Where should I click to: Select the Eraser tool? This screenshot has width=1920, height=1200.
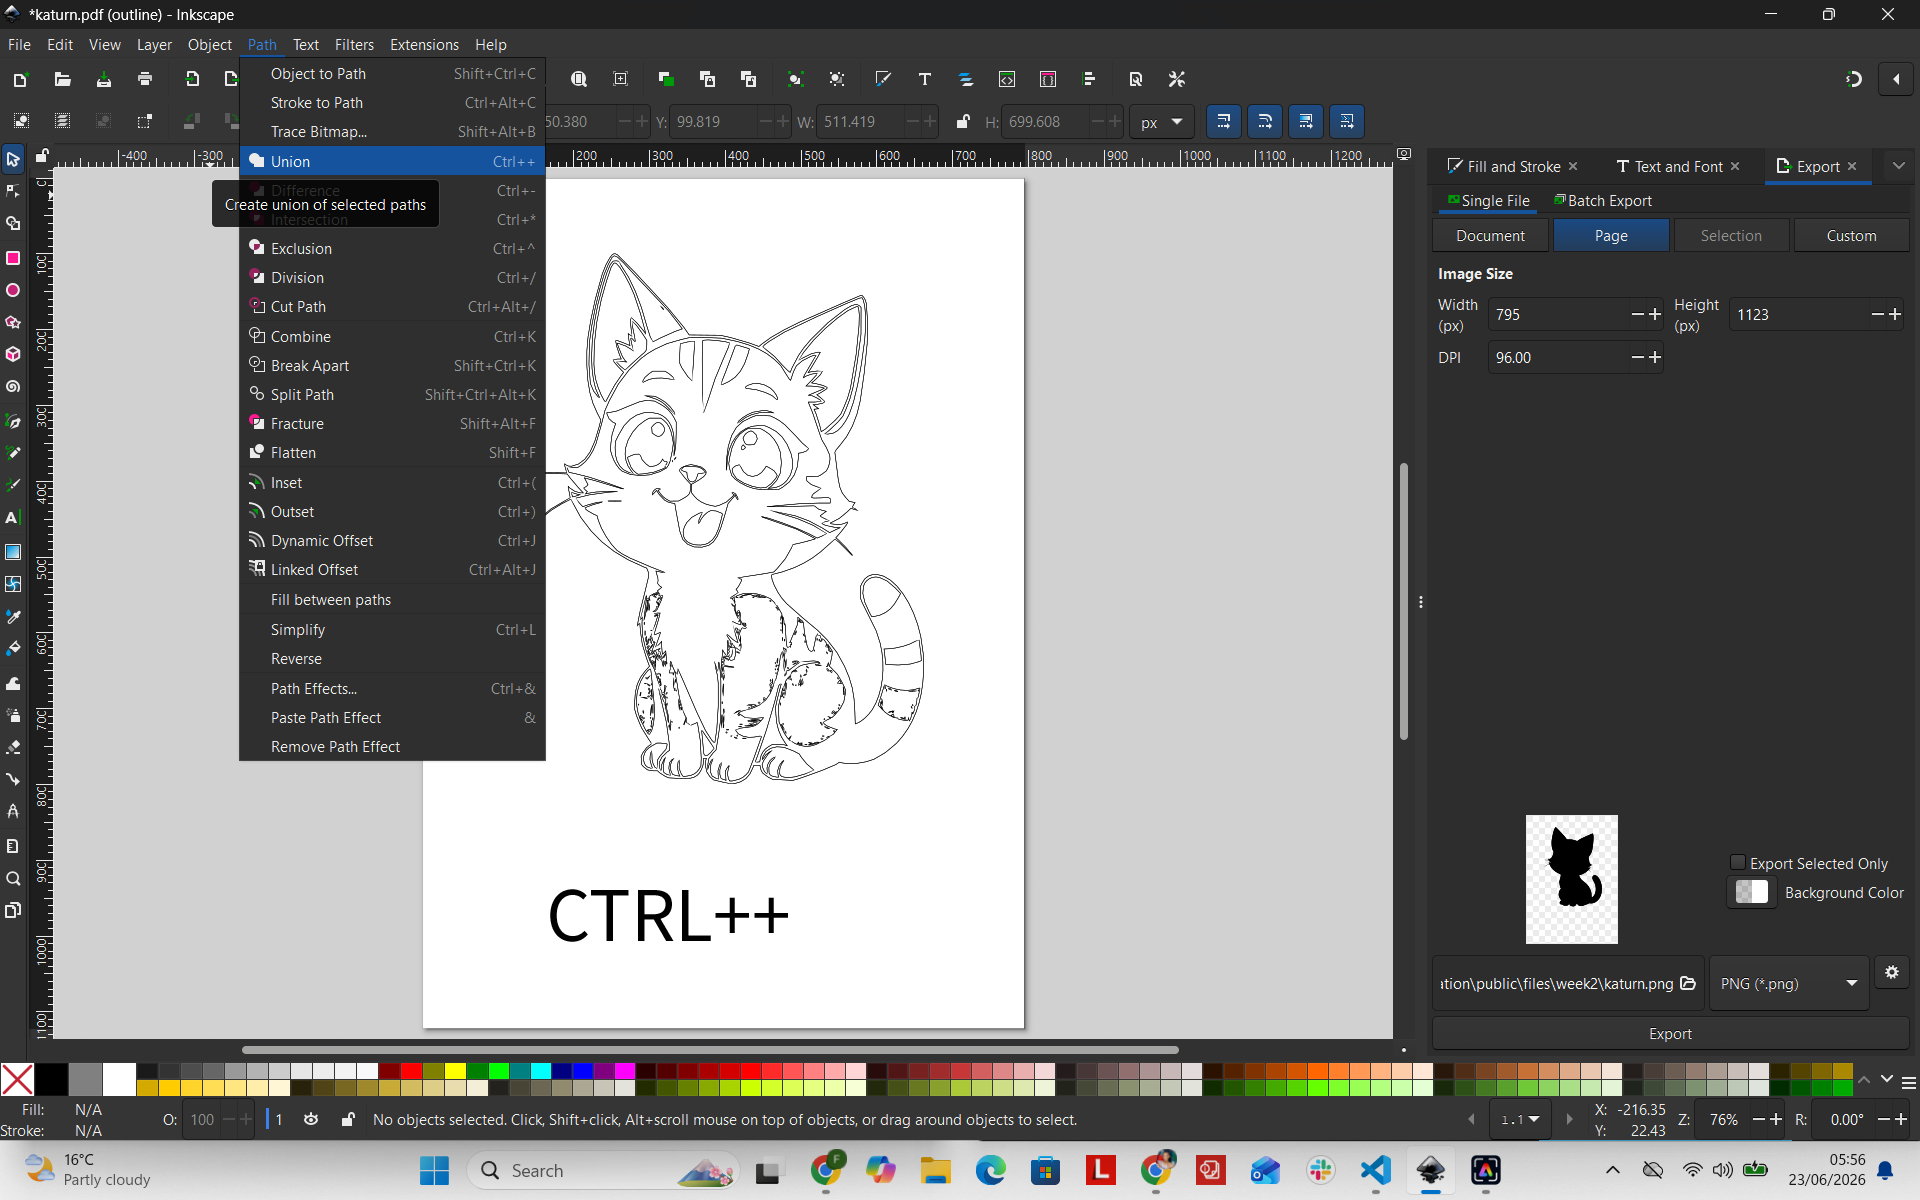click(13, 747)
